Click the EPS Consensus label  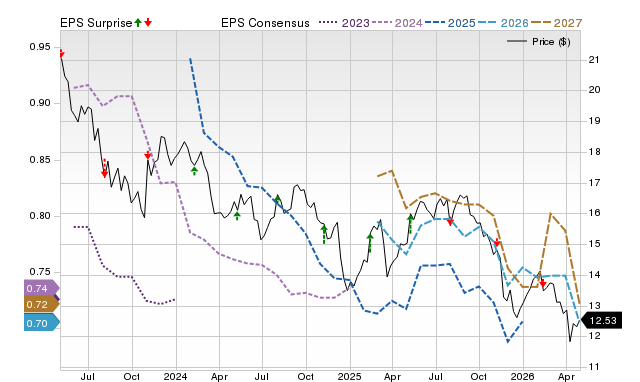pos(265,23)
